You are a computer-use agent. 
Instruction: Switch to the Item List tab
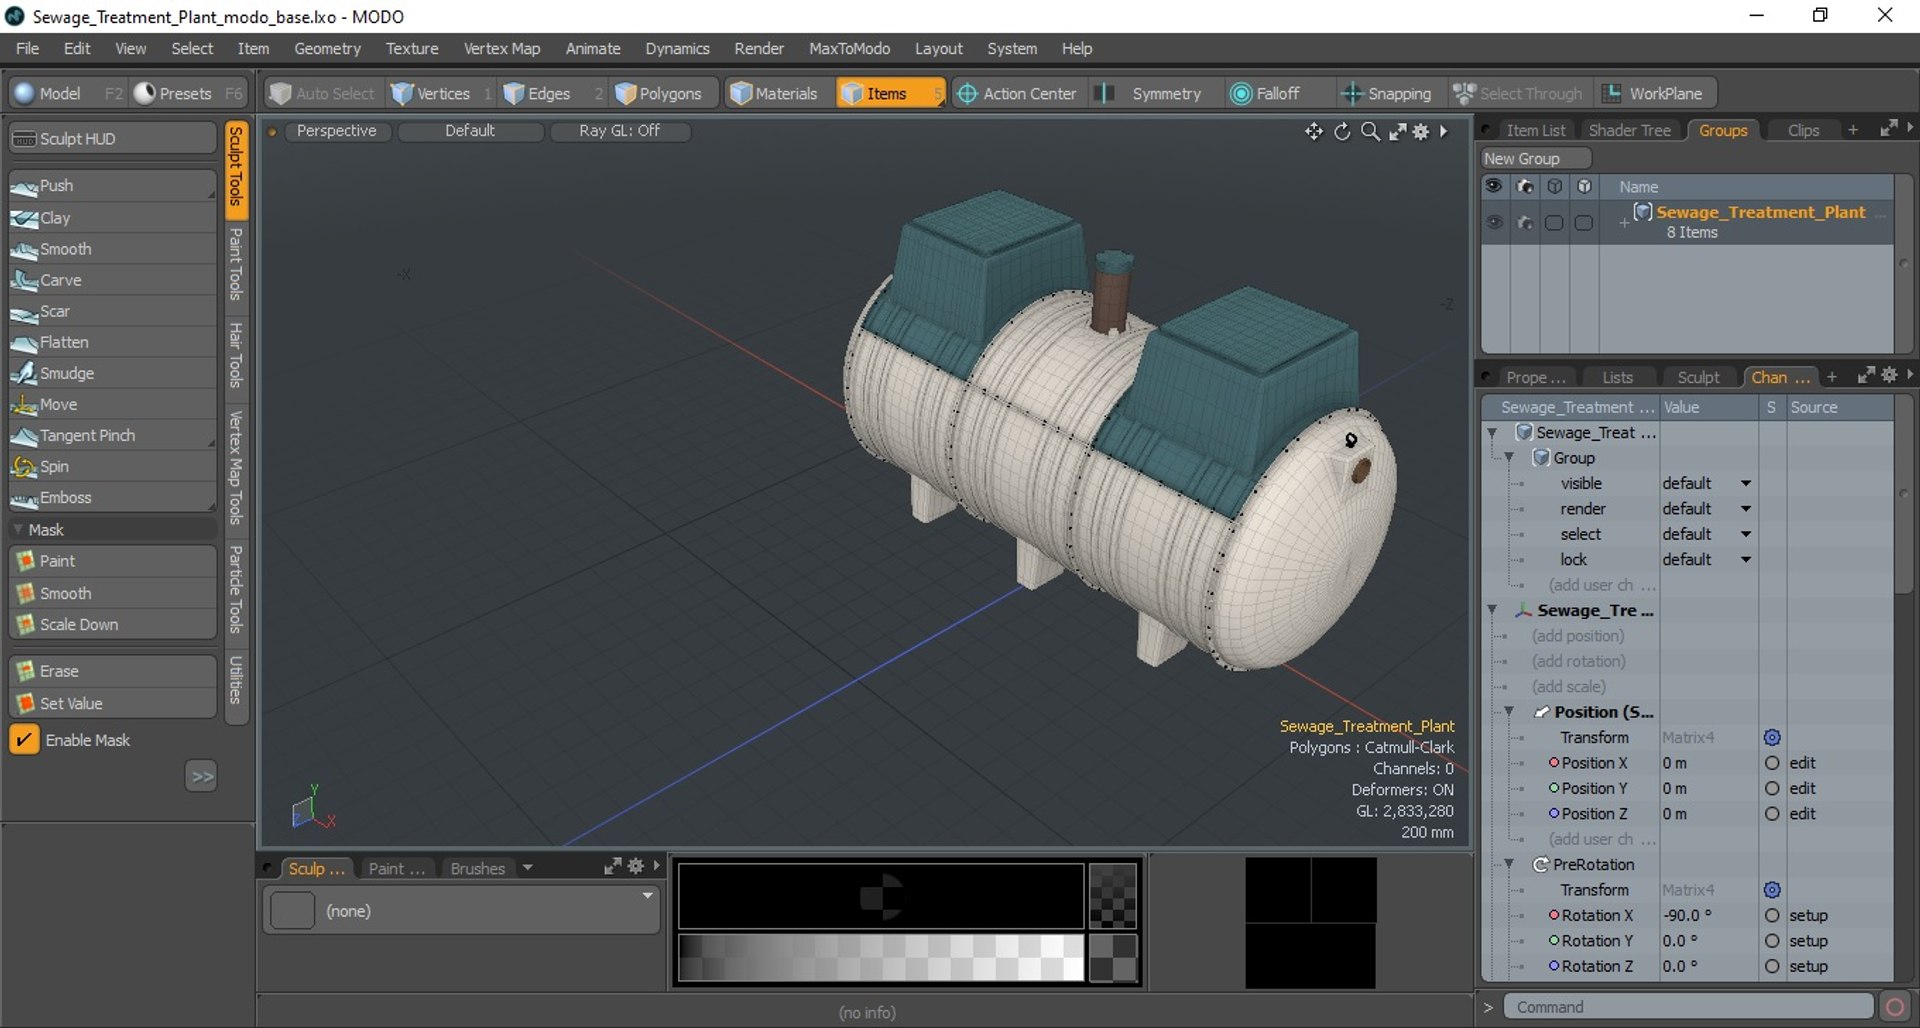1535,130
